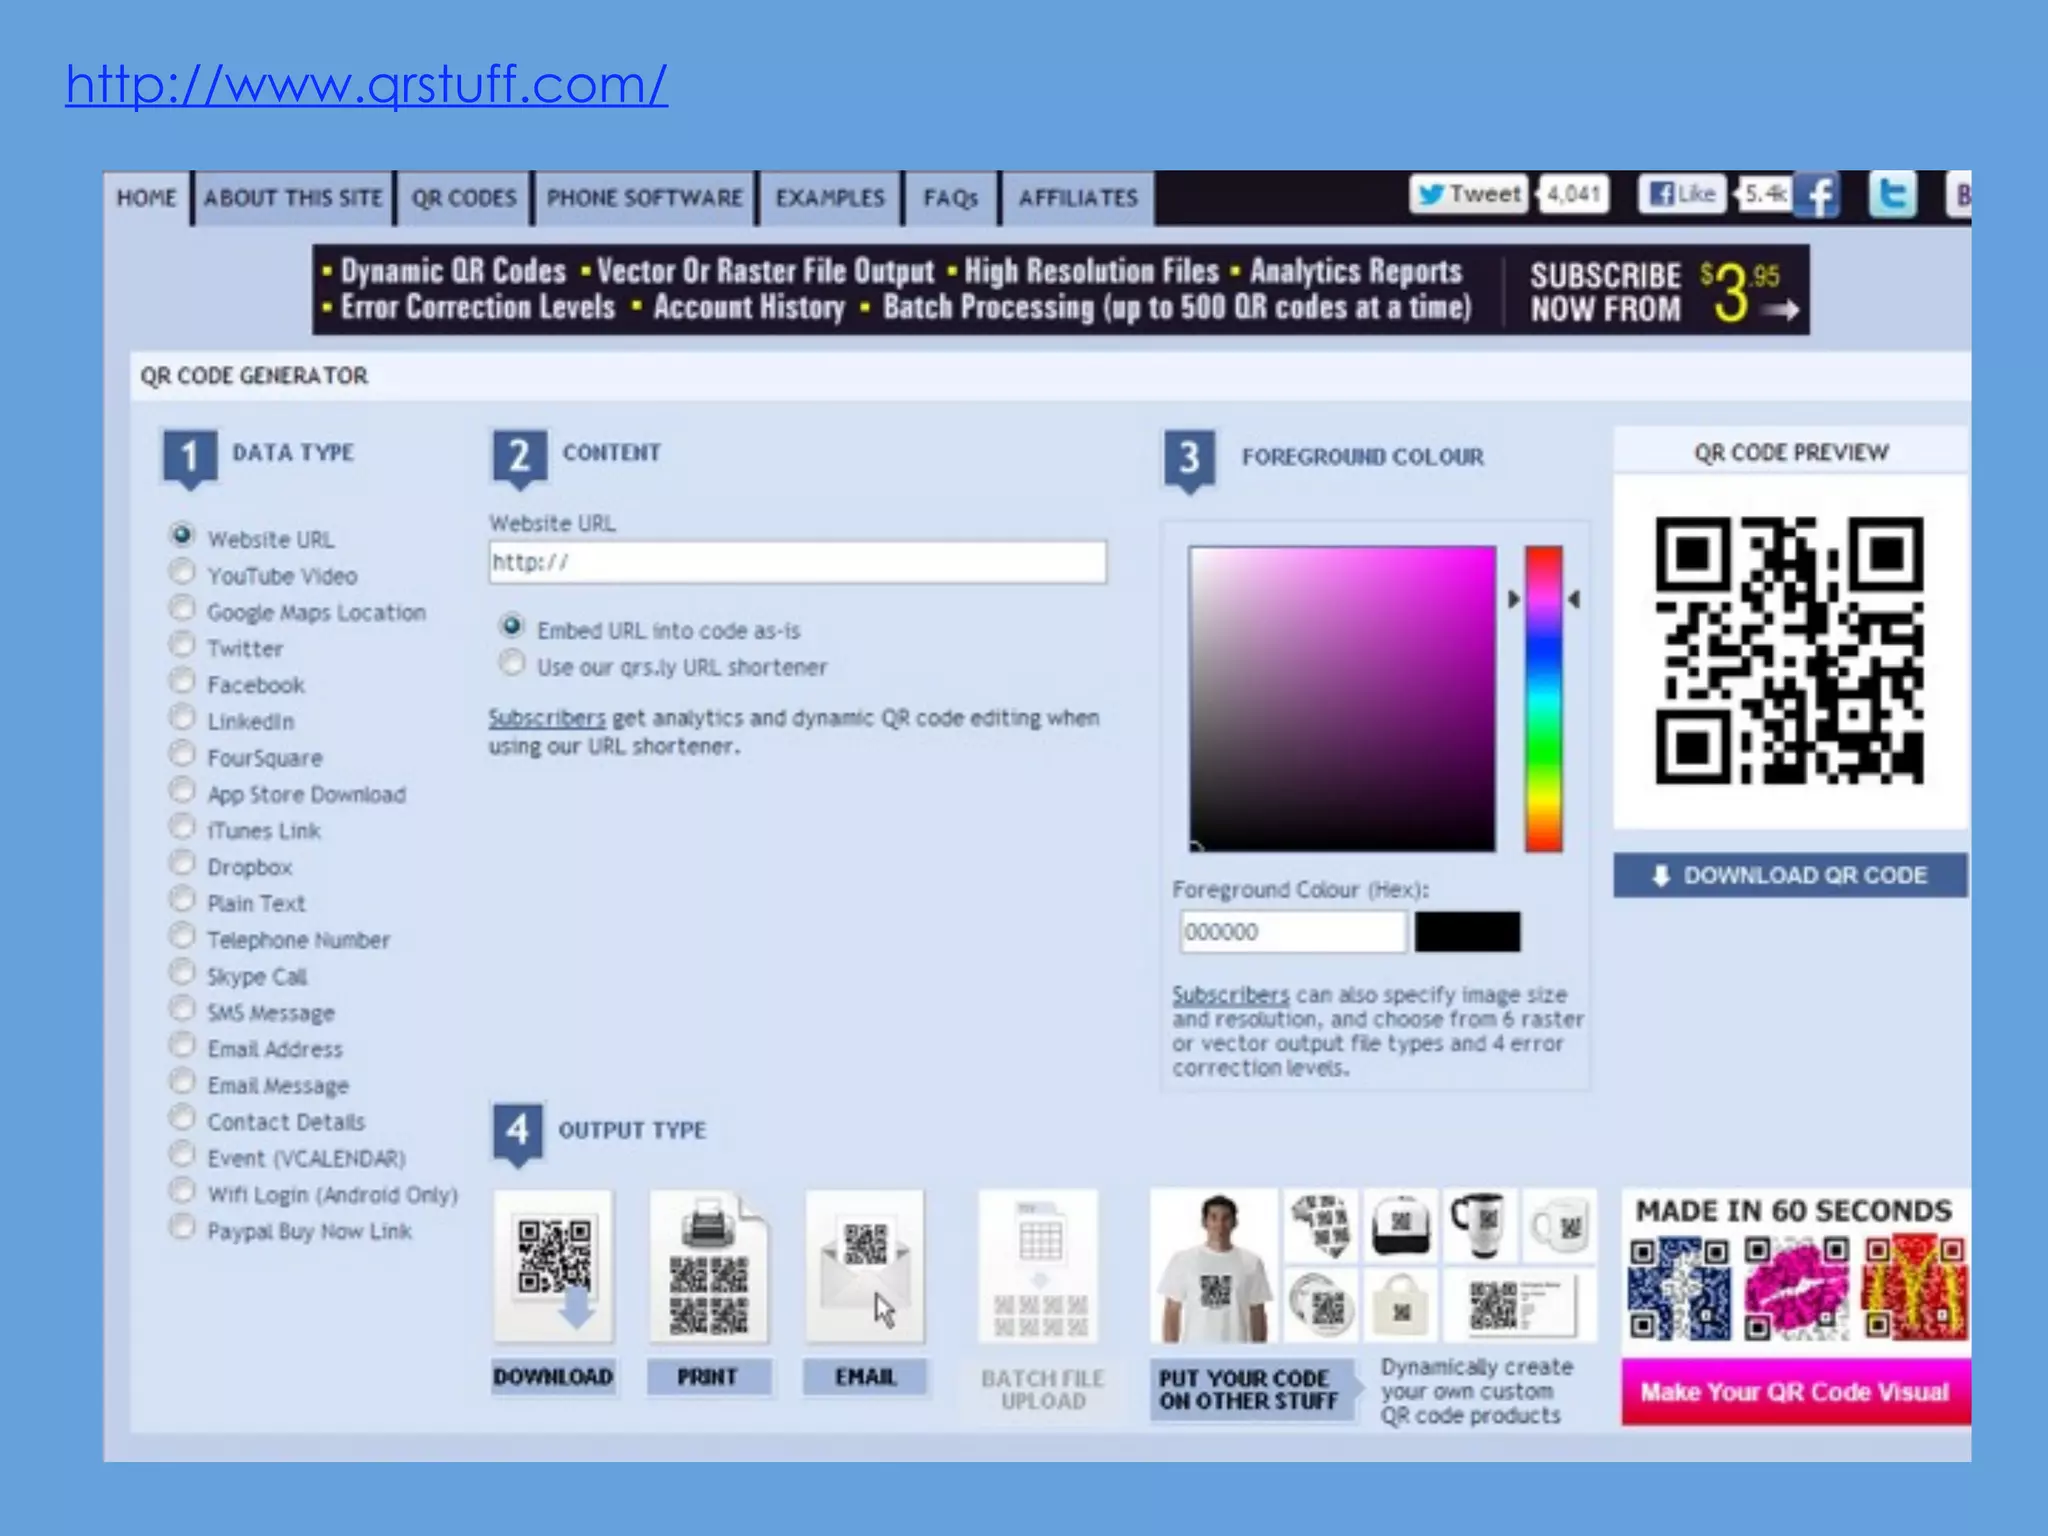Select the YouTube Video data type
Image resolution: width=2048 pixels, height=1536 pixels.
(x=182, y=572)
